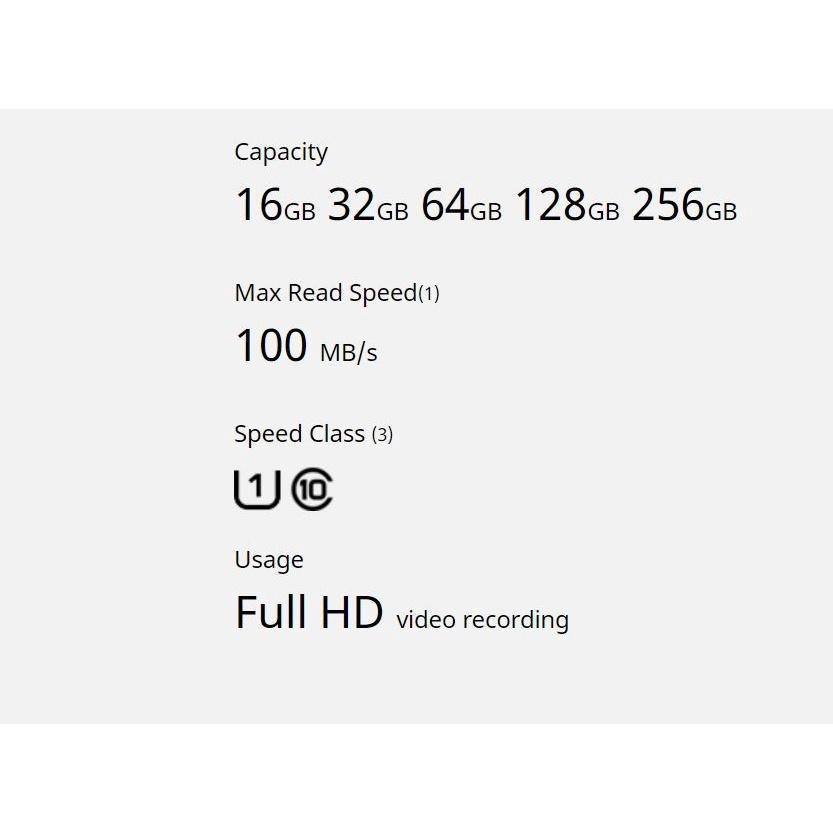Pick the 64GB capacity option
833x833 pixels.
click(461, 205)
